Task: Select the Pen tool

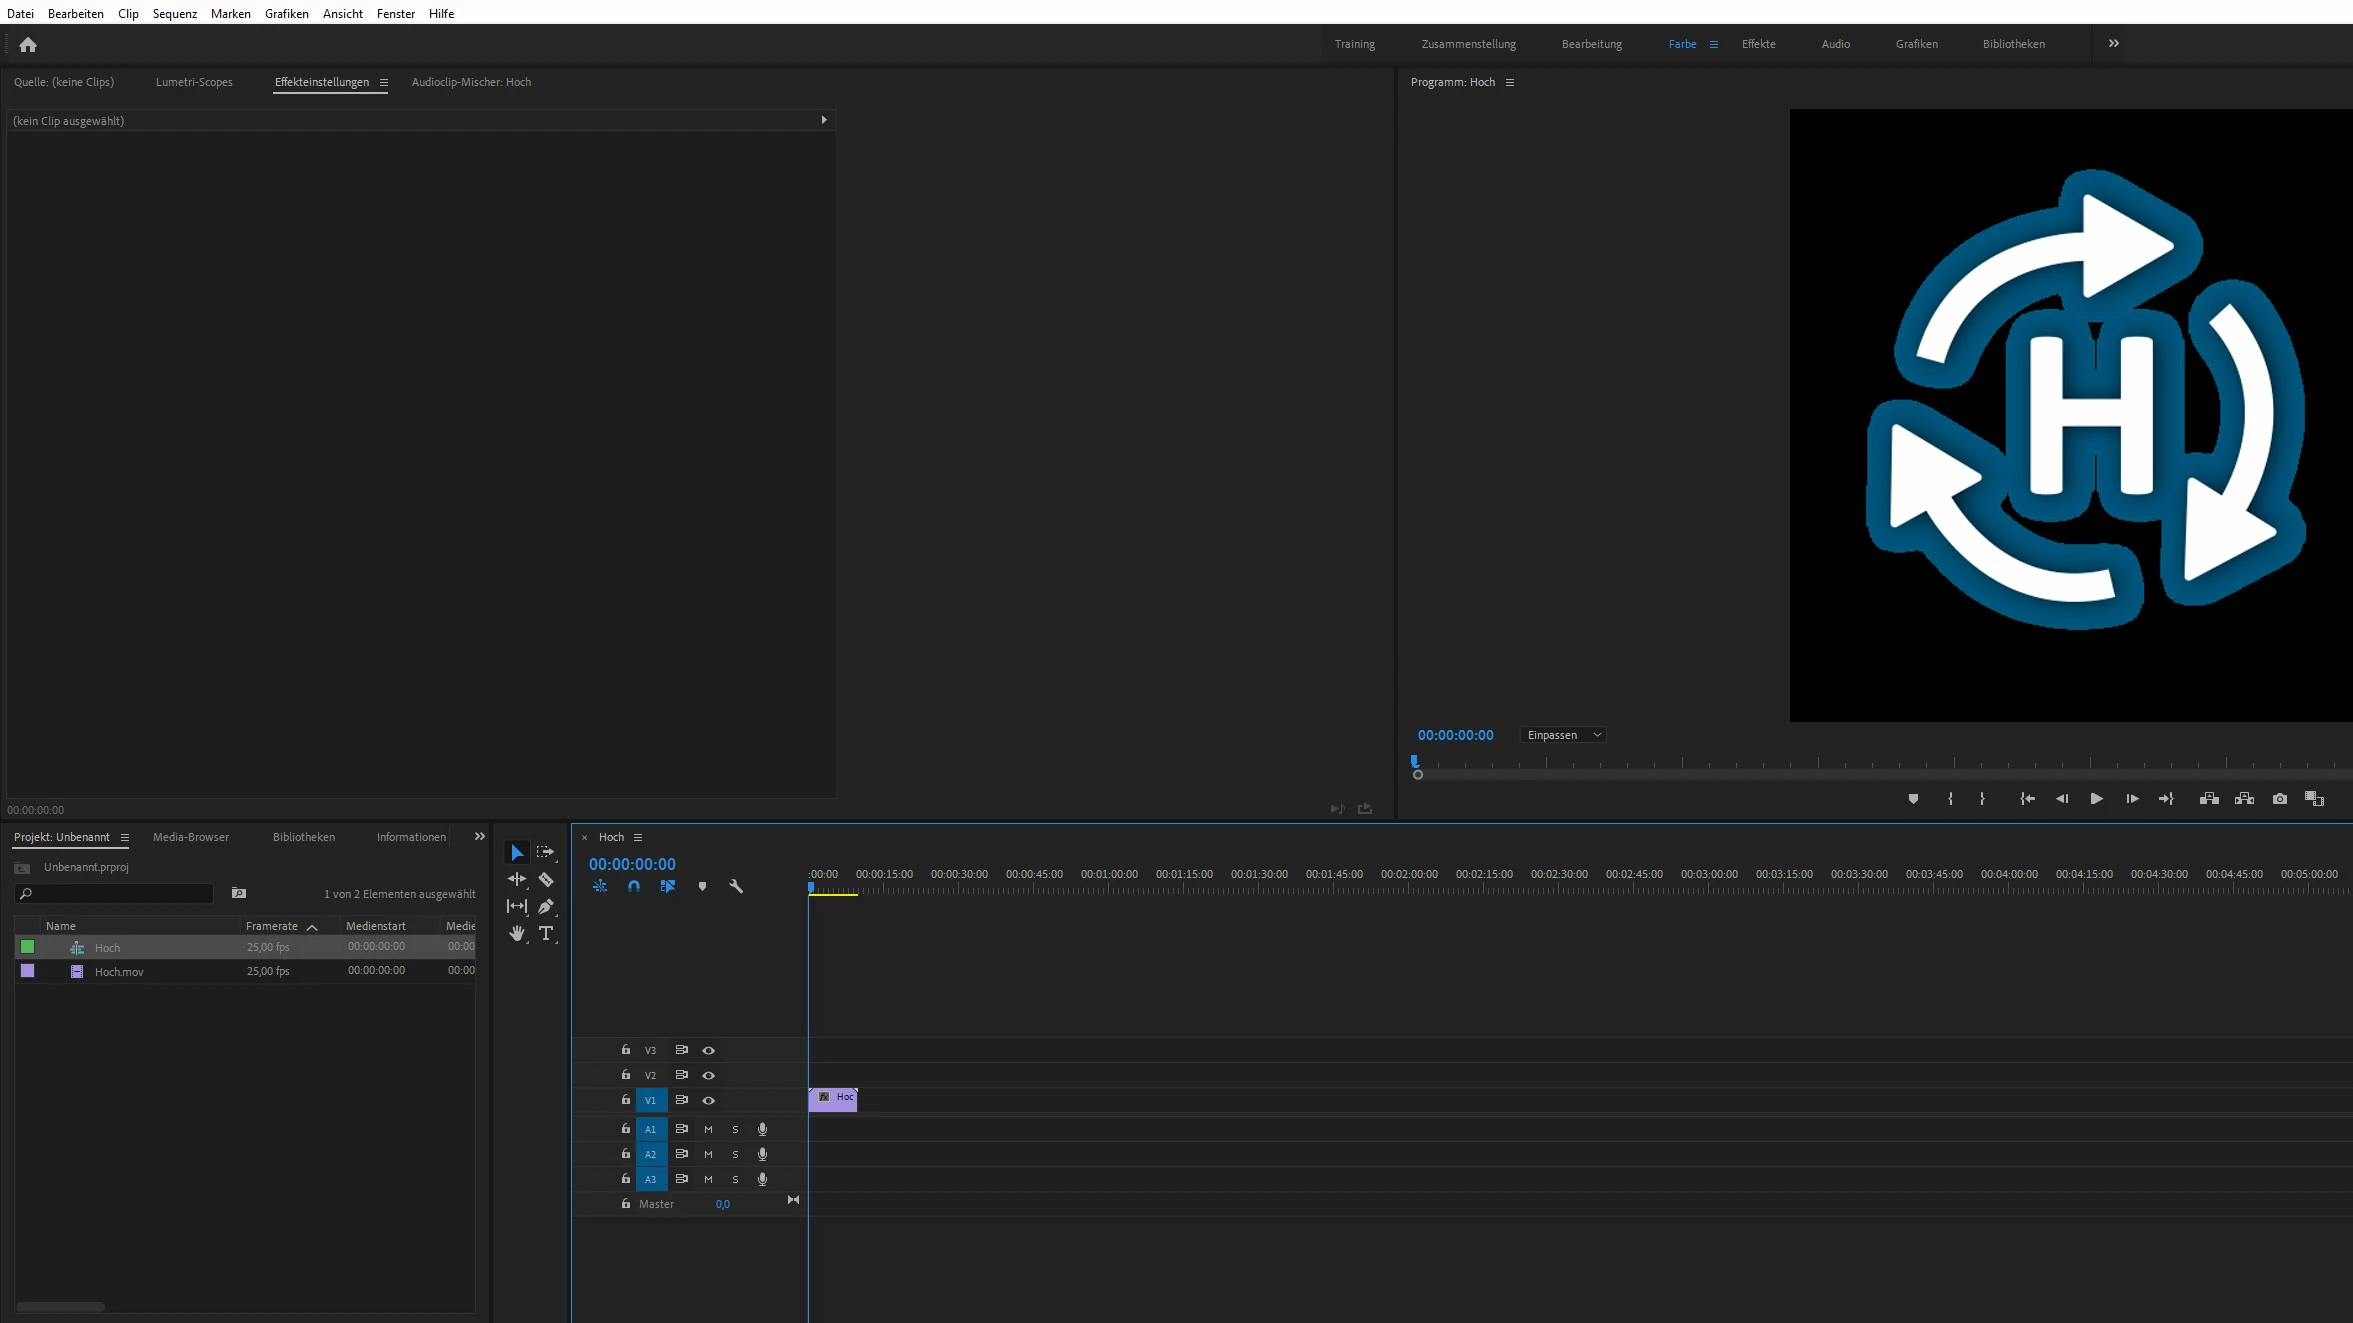Action: coord(546,907)
